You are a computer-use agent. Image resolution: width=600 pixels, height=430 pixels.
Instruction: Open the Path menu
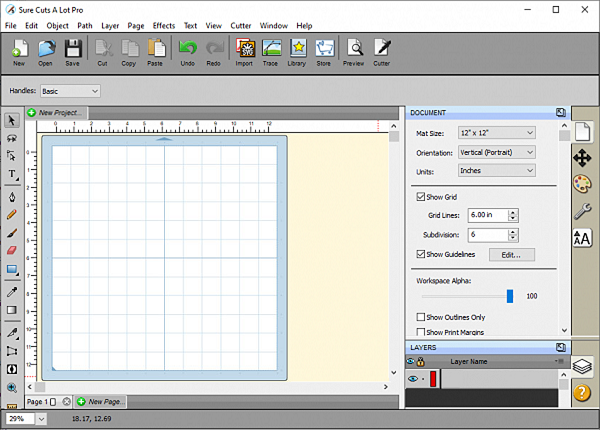click(85, 26)
